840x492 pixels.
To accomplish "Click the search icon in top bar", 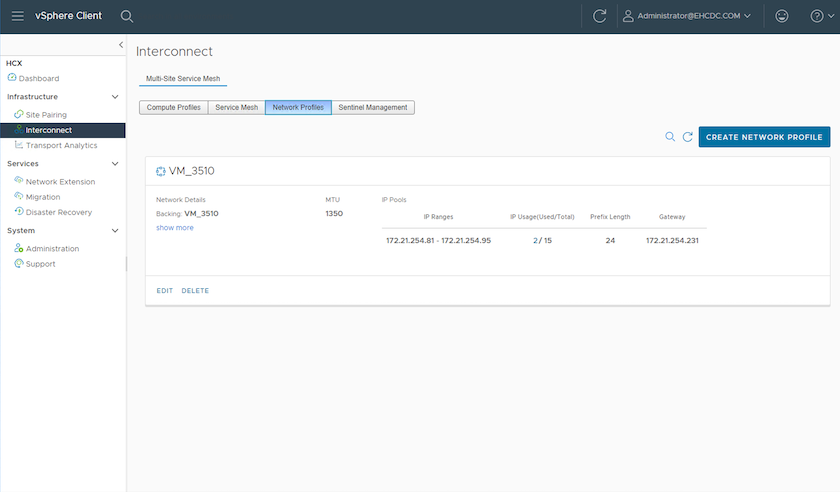I will pyautogui.click(x=127, y=16).
